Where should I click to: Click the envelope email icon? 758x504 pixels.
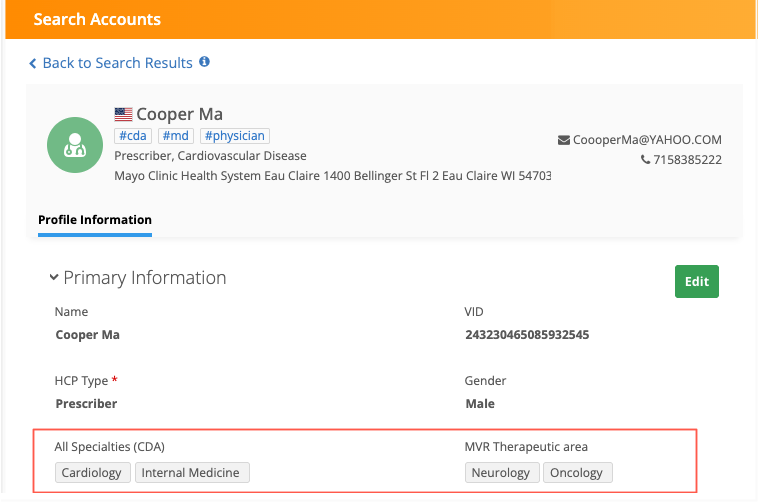[x=563, y=140]
